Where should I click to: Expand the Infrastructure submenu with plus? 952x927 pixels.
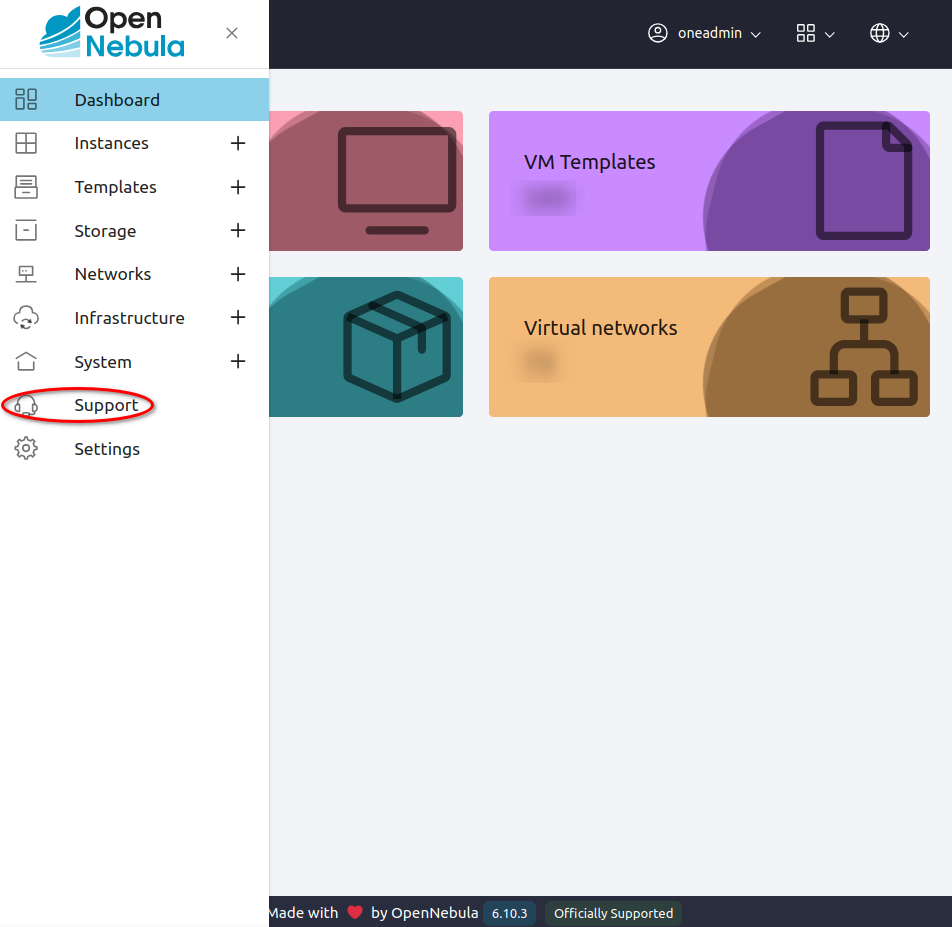click(238, 317)
